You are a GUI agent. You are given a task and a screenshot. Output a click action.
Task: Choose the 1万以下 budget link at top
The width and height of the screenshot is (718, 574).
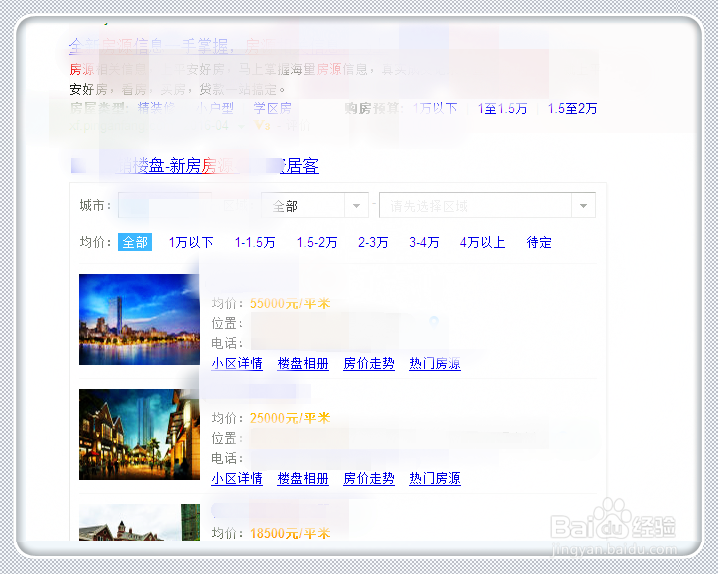click(435, 108)
